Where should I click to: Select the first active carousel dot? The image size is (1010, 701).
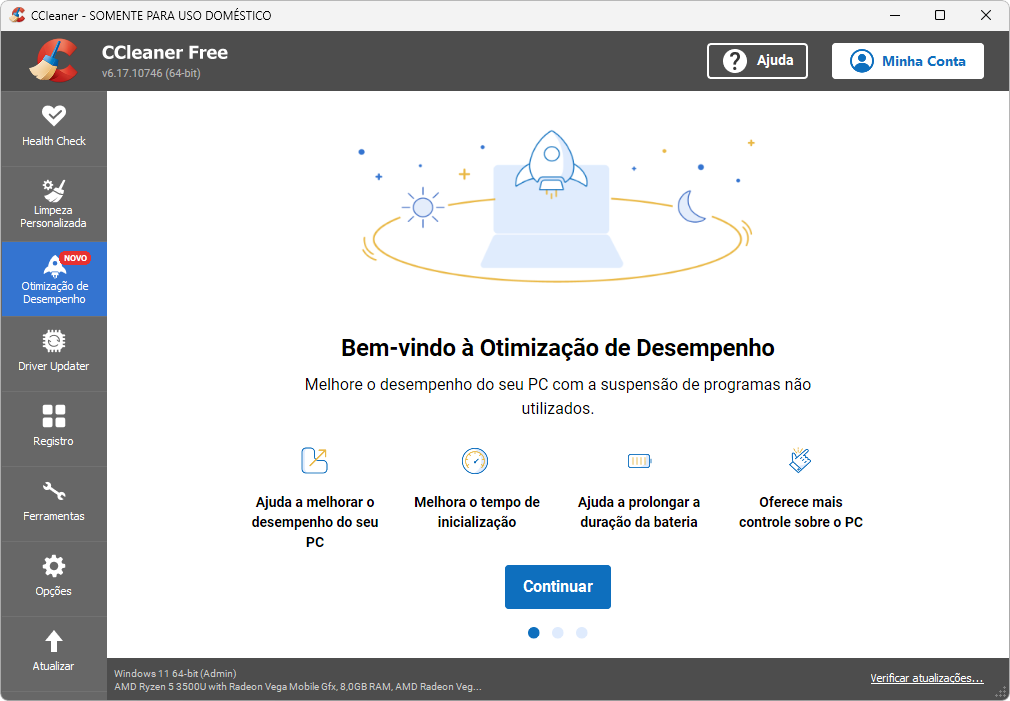[x=533, y=633]
